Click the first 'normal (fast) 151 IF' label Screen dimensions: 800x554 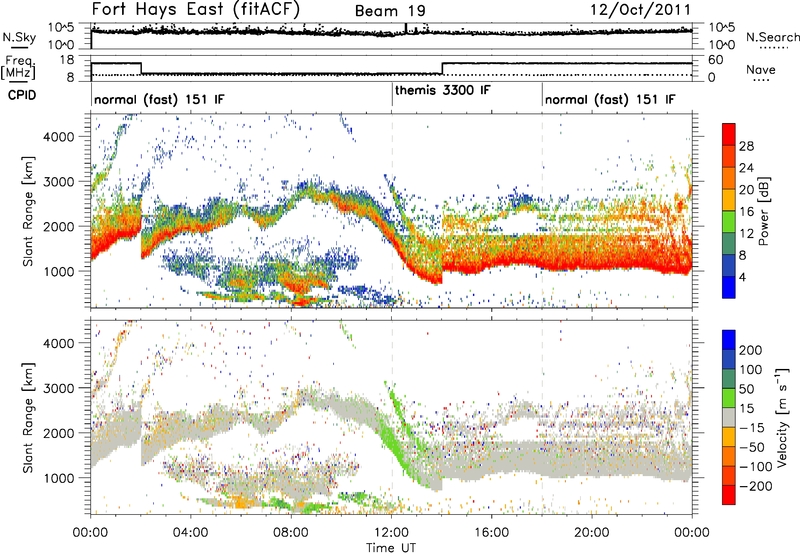click(159, 100)
